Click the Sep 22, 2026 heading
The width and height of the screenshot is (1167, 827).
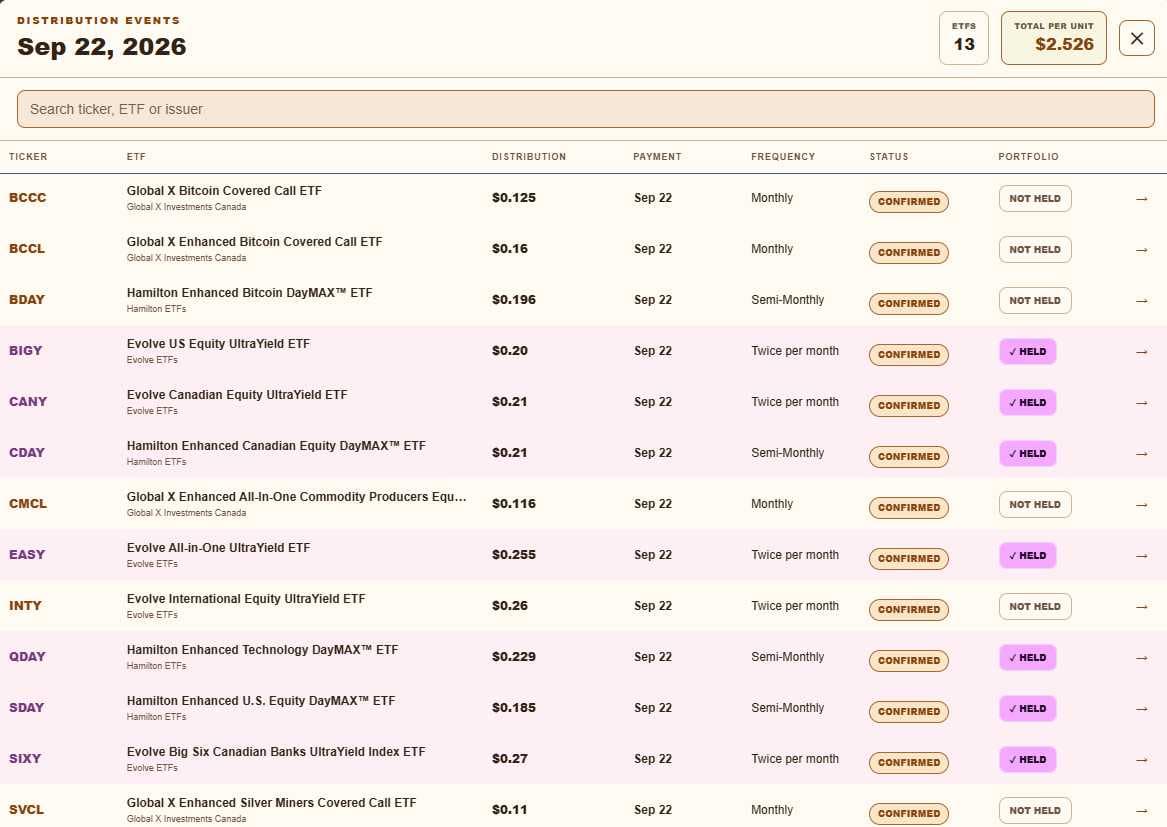[x=102, y=46]
